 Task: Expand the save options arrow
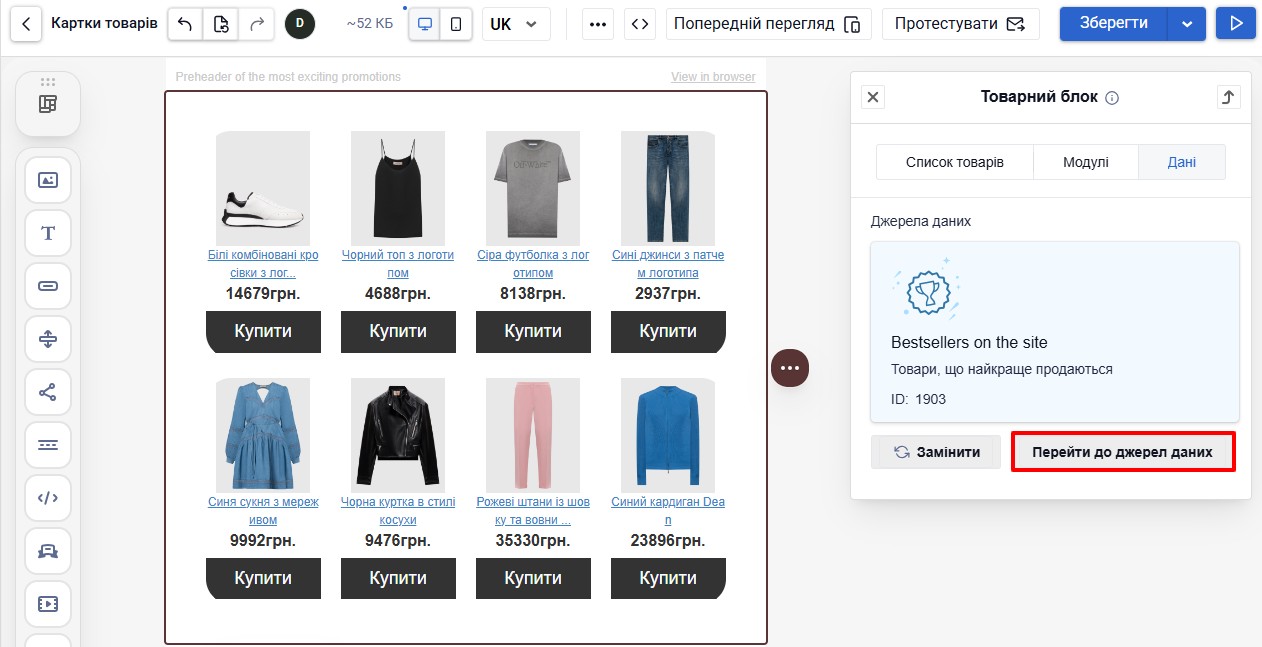(1187, 24)
